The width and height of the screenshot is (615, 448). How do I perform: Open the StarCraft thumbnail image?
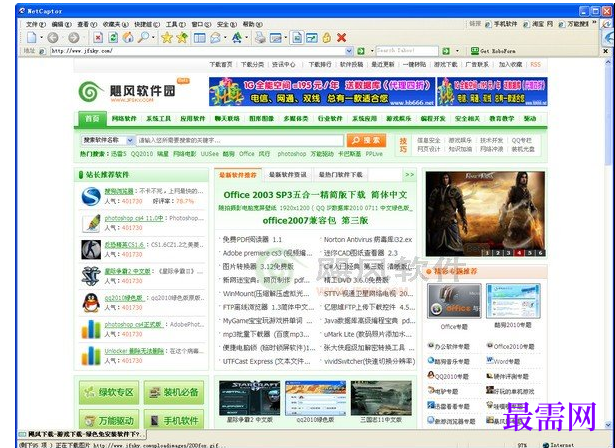click(x=249, y=398)
